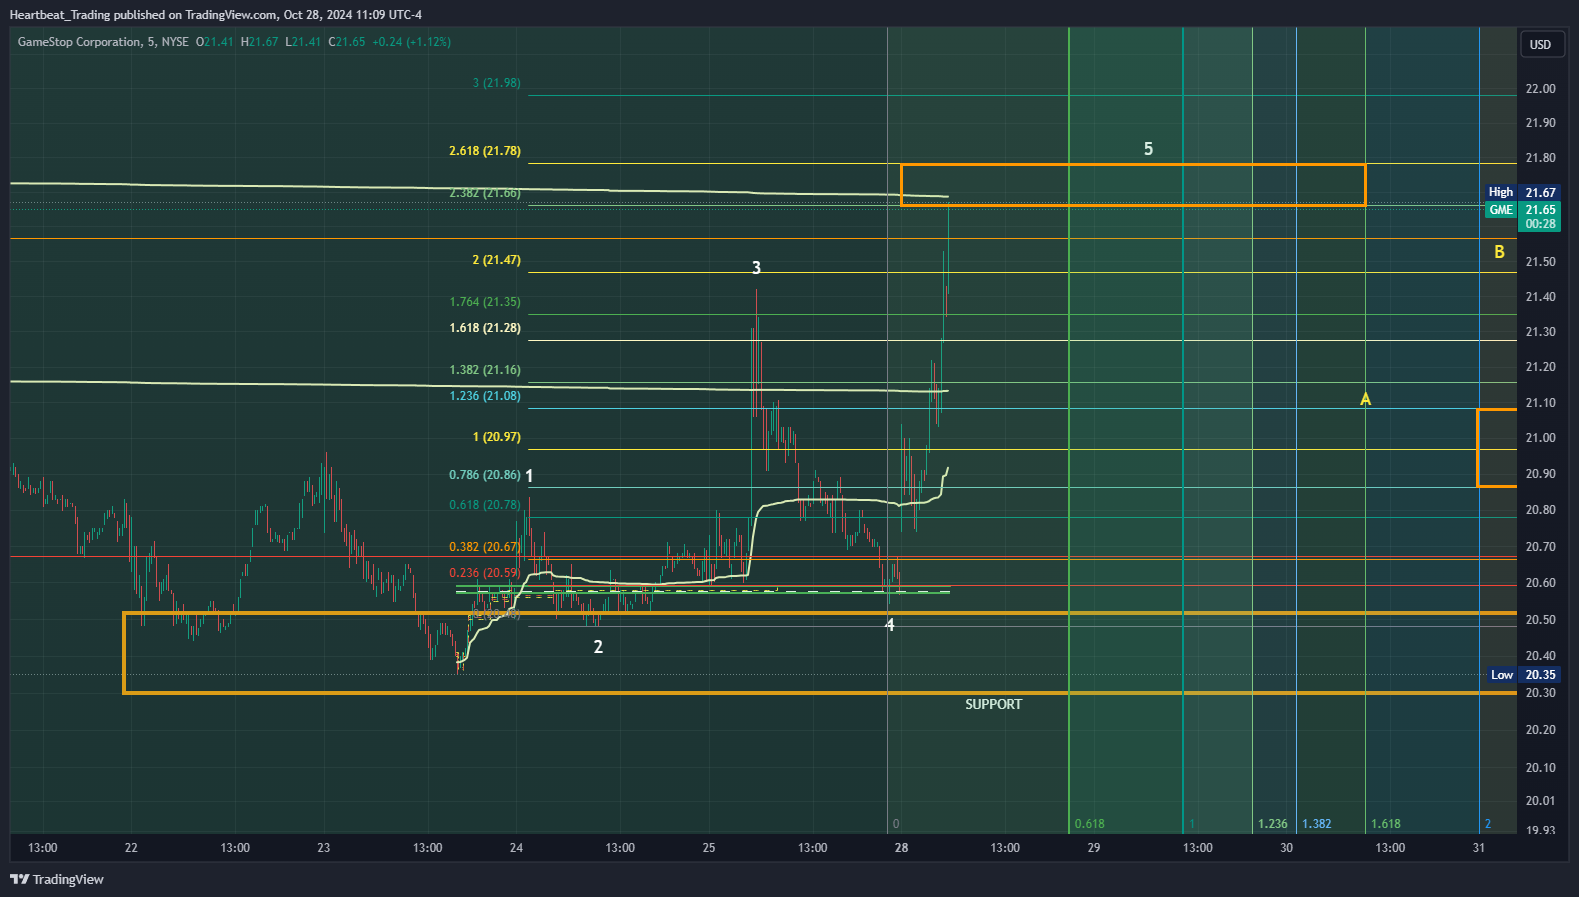This screenshot has width=1579, height=897.
Task: Click the Low 20.35 price label
Action: coord(1524,675)
